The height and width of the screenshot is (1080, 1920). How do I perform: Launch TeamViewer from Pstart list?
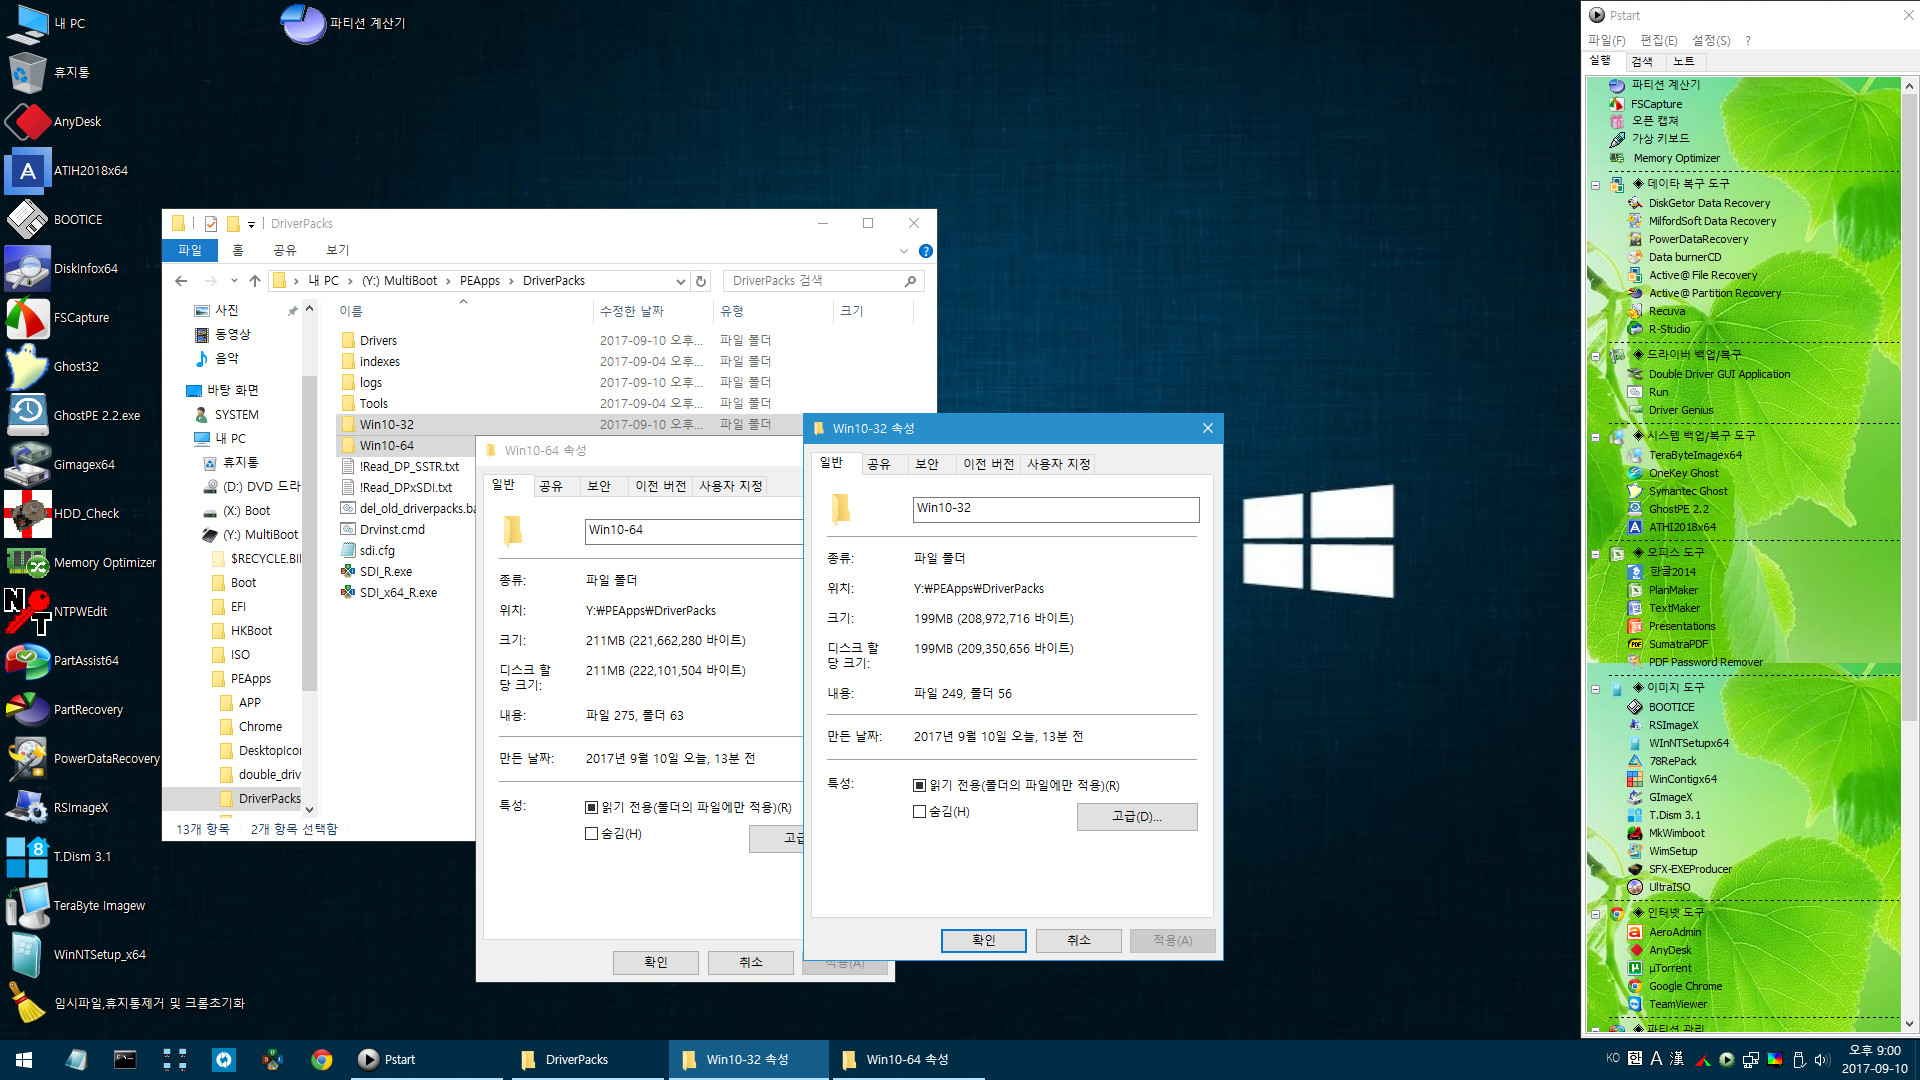(x=1677, y=1004)
